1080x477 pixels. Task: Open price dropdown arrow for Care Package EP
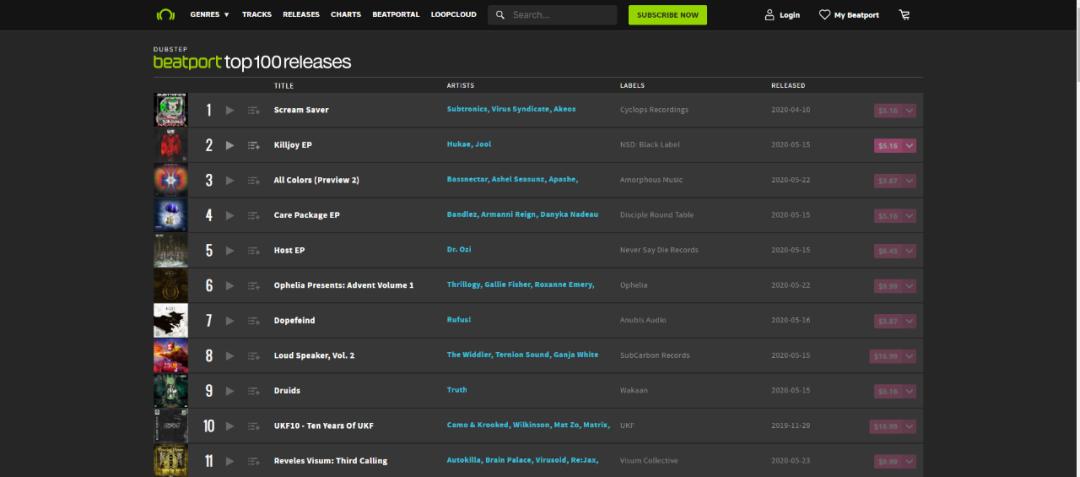pyautogui.click(x=909, y=215)
